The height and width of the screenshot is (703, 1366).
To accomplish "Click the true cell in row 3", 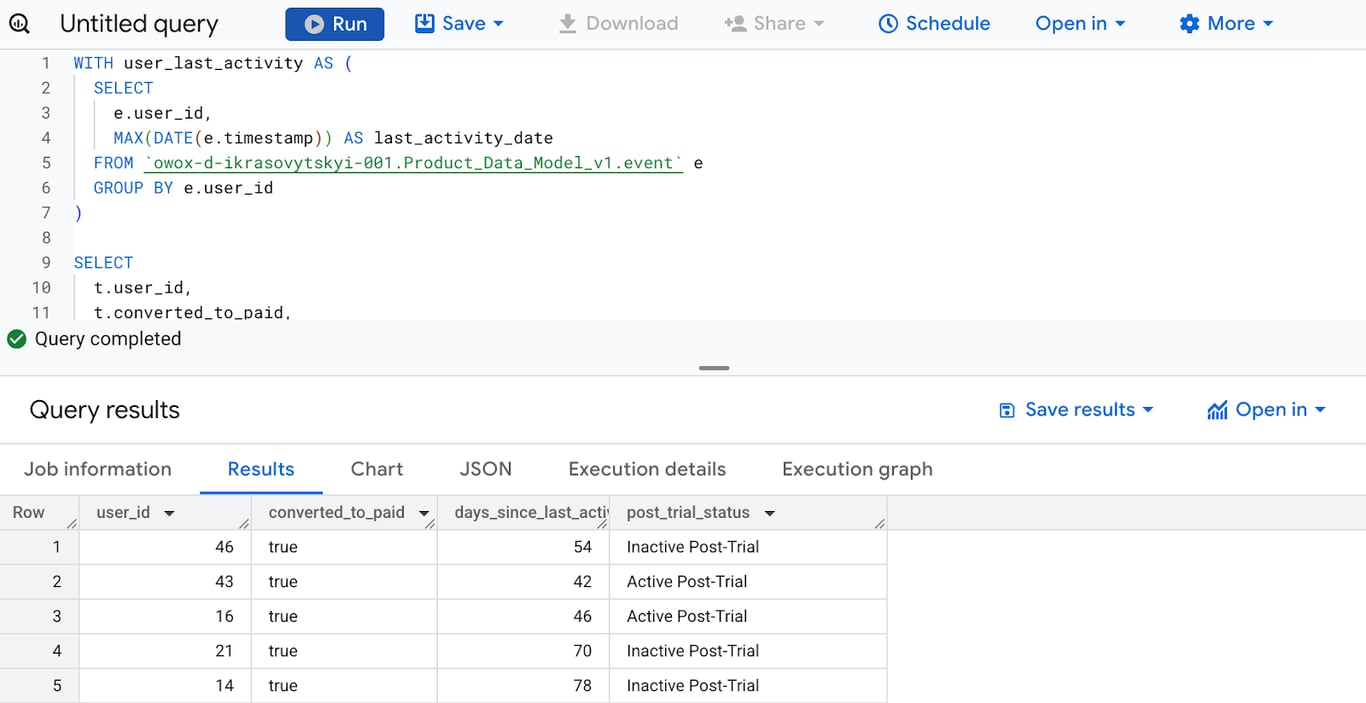I will [x=344, y=616].
